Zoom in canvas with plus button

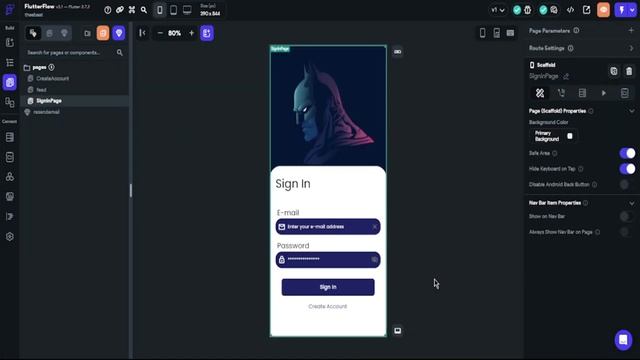click(x=191, y=33)
